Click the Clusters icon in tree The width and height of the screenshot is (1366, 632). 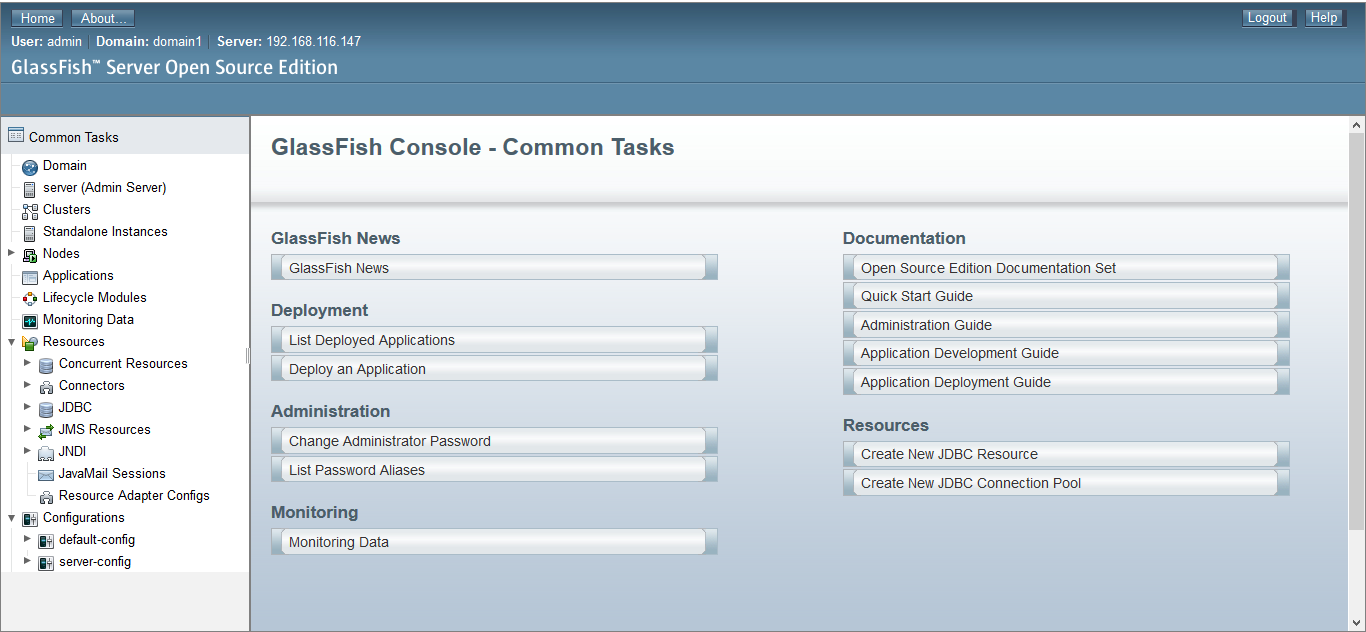tap(30, 211)
